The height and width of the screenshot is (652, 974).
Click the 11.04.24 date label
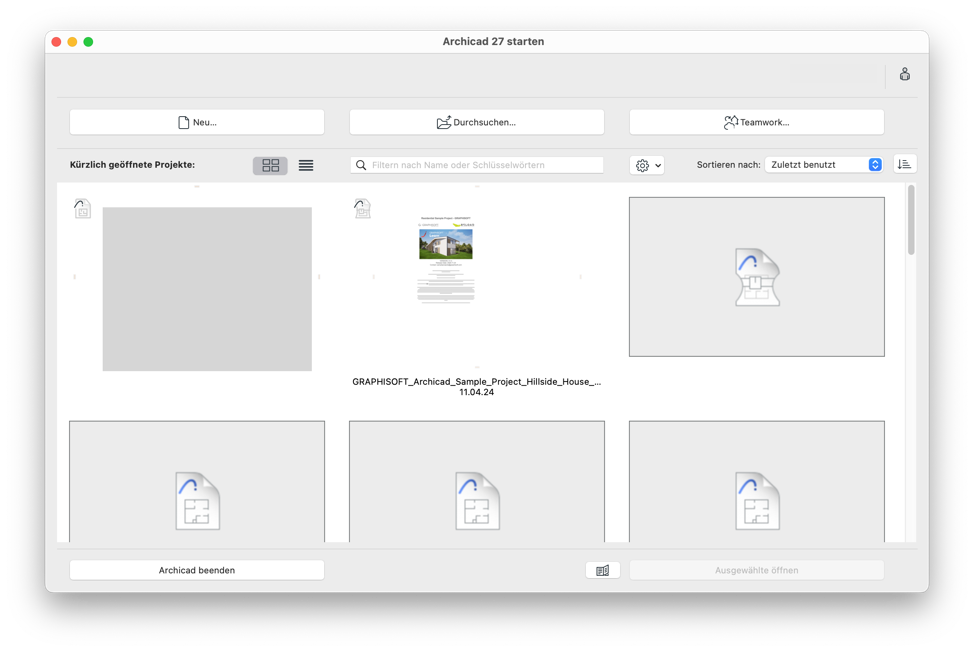coord(476,392)
